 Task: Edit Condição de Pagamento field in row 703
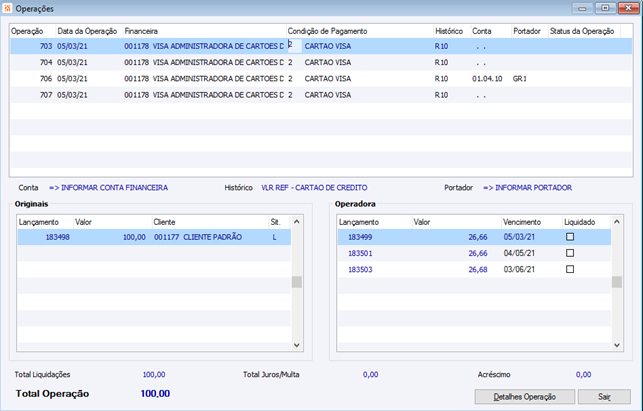coord(294,45)
